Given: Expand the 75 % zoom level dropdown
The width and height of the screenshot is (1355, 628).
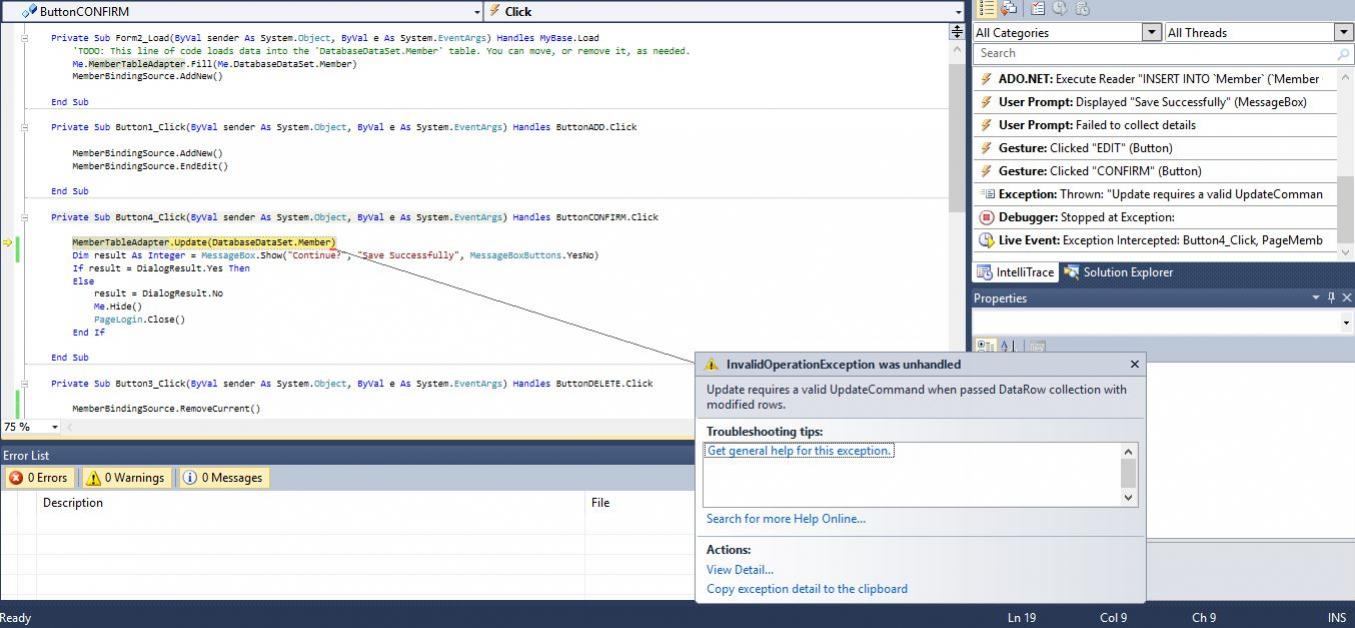Looking at the screenshot, I should pyautogui.click(x=54, y=427).
